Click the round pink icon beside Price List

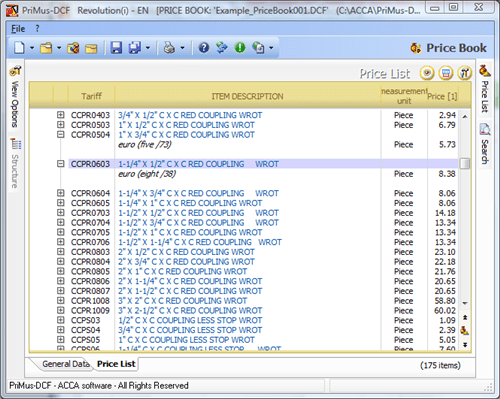tap(446, 73)
